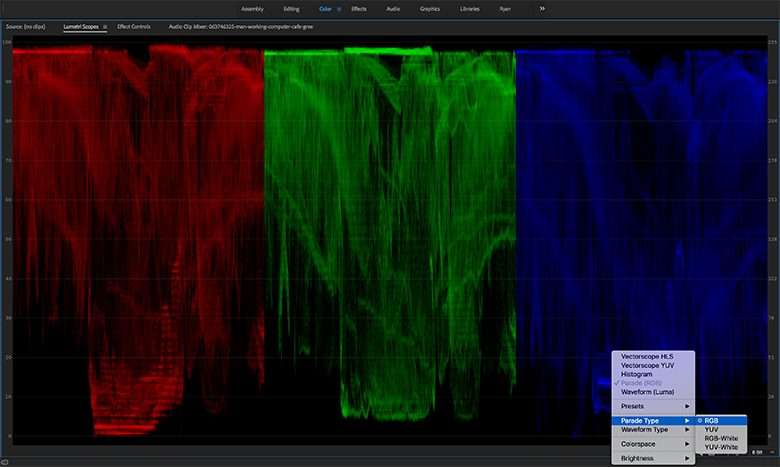The height and width of the screenshot is (467, 780).
Task: Switch to the Editing workspace
Action: [292, 9]
